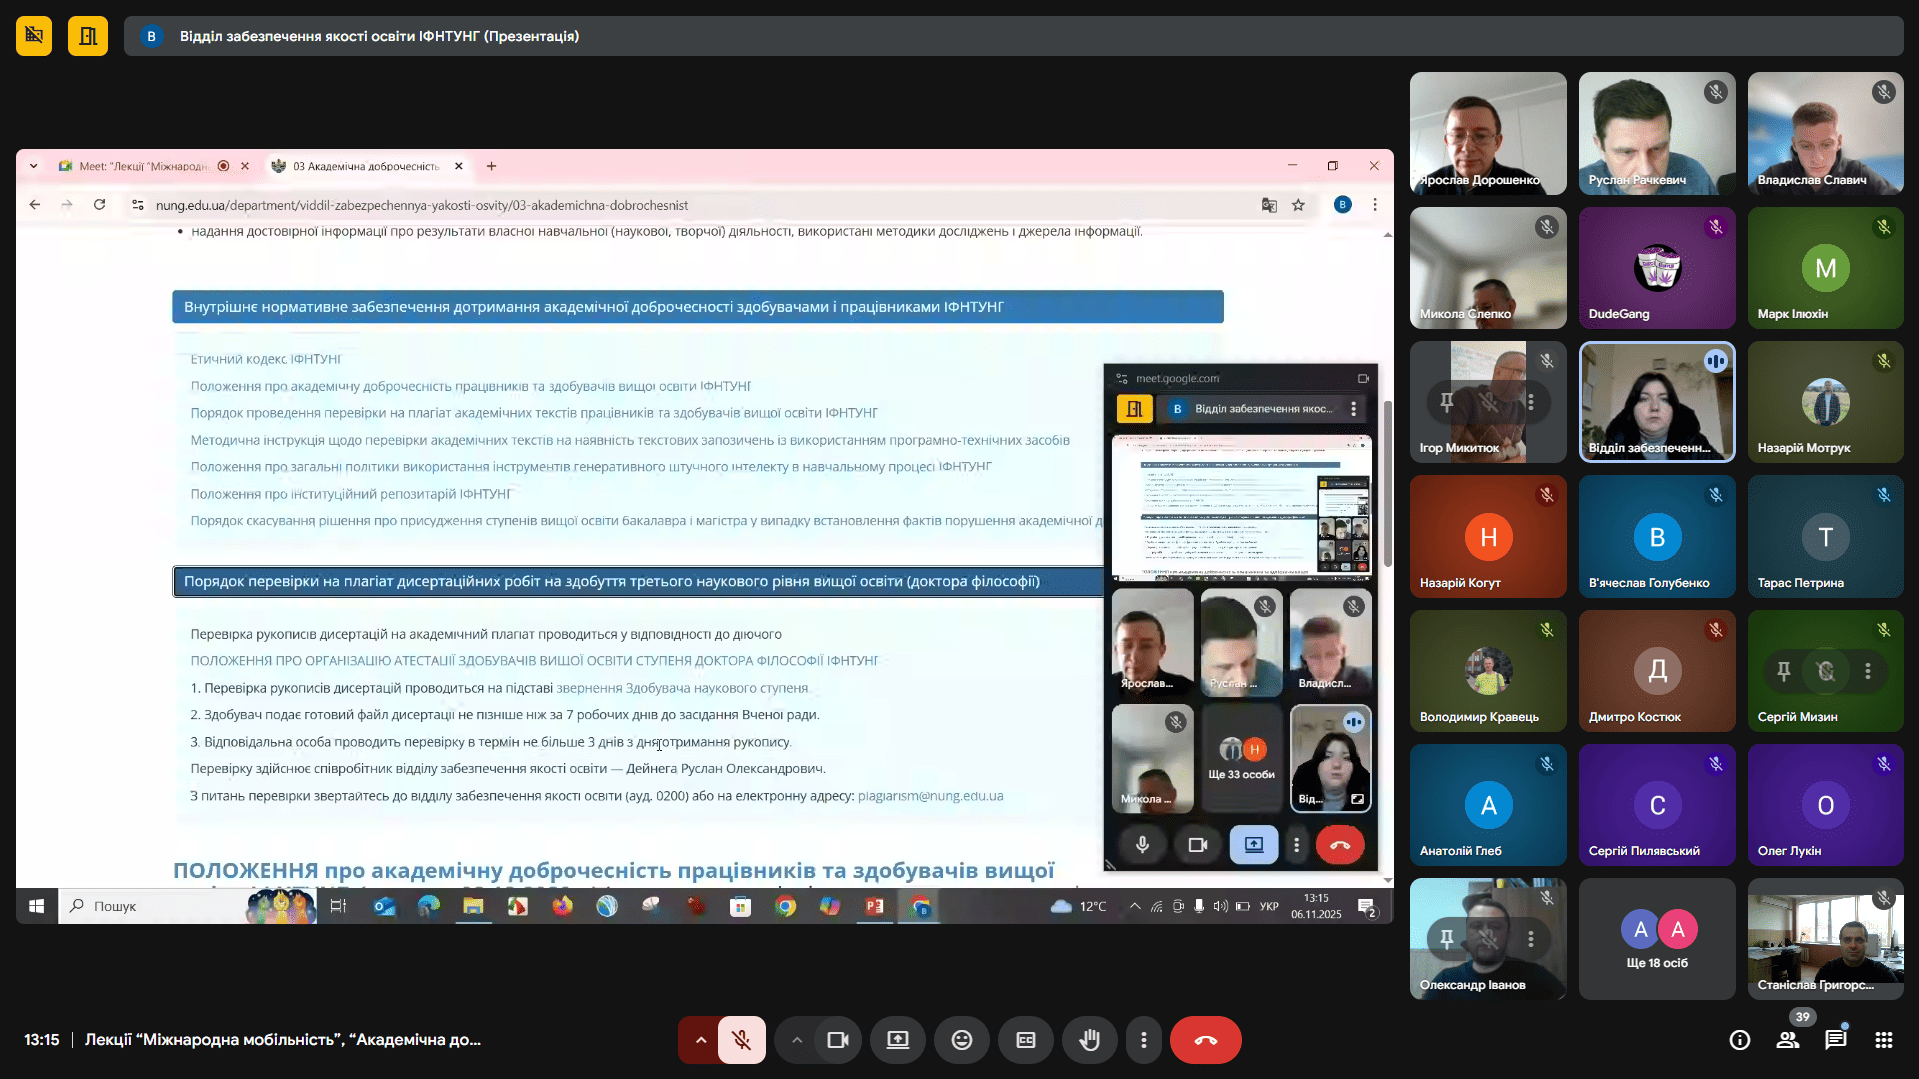The height and width of the screenshot is (1079, 1919).
Task: Switch to the '03 Академічна доброчесність' browser tab
Action: coord(365,166)
